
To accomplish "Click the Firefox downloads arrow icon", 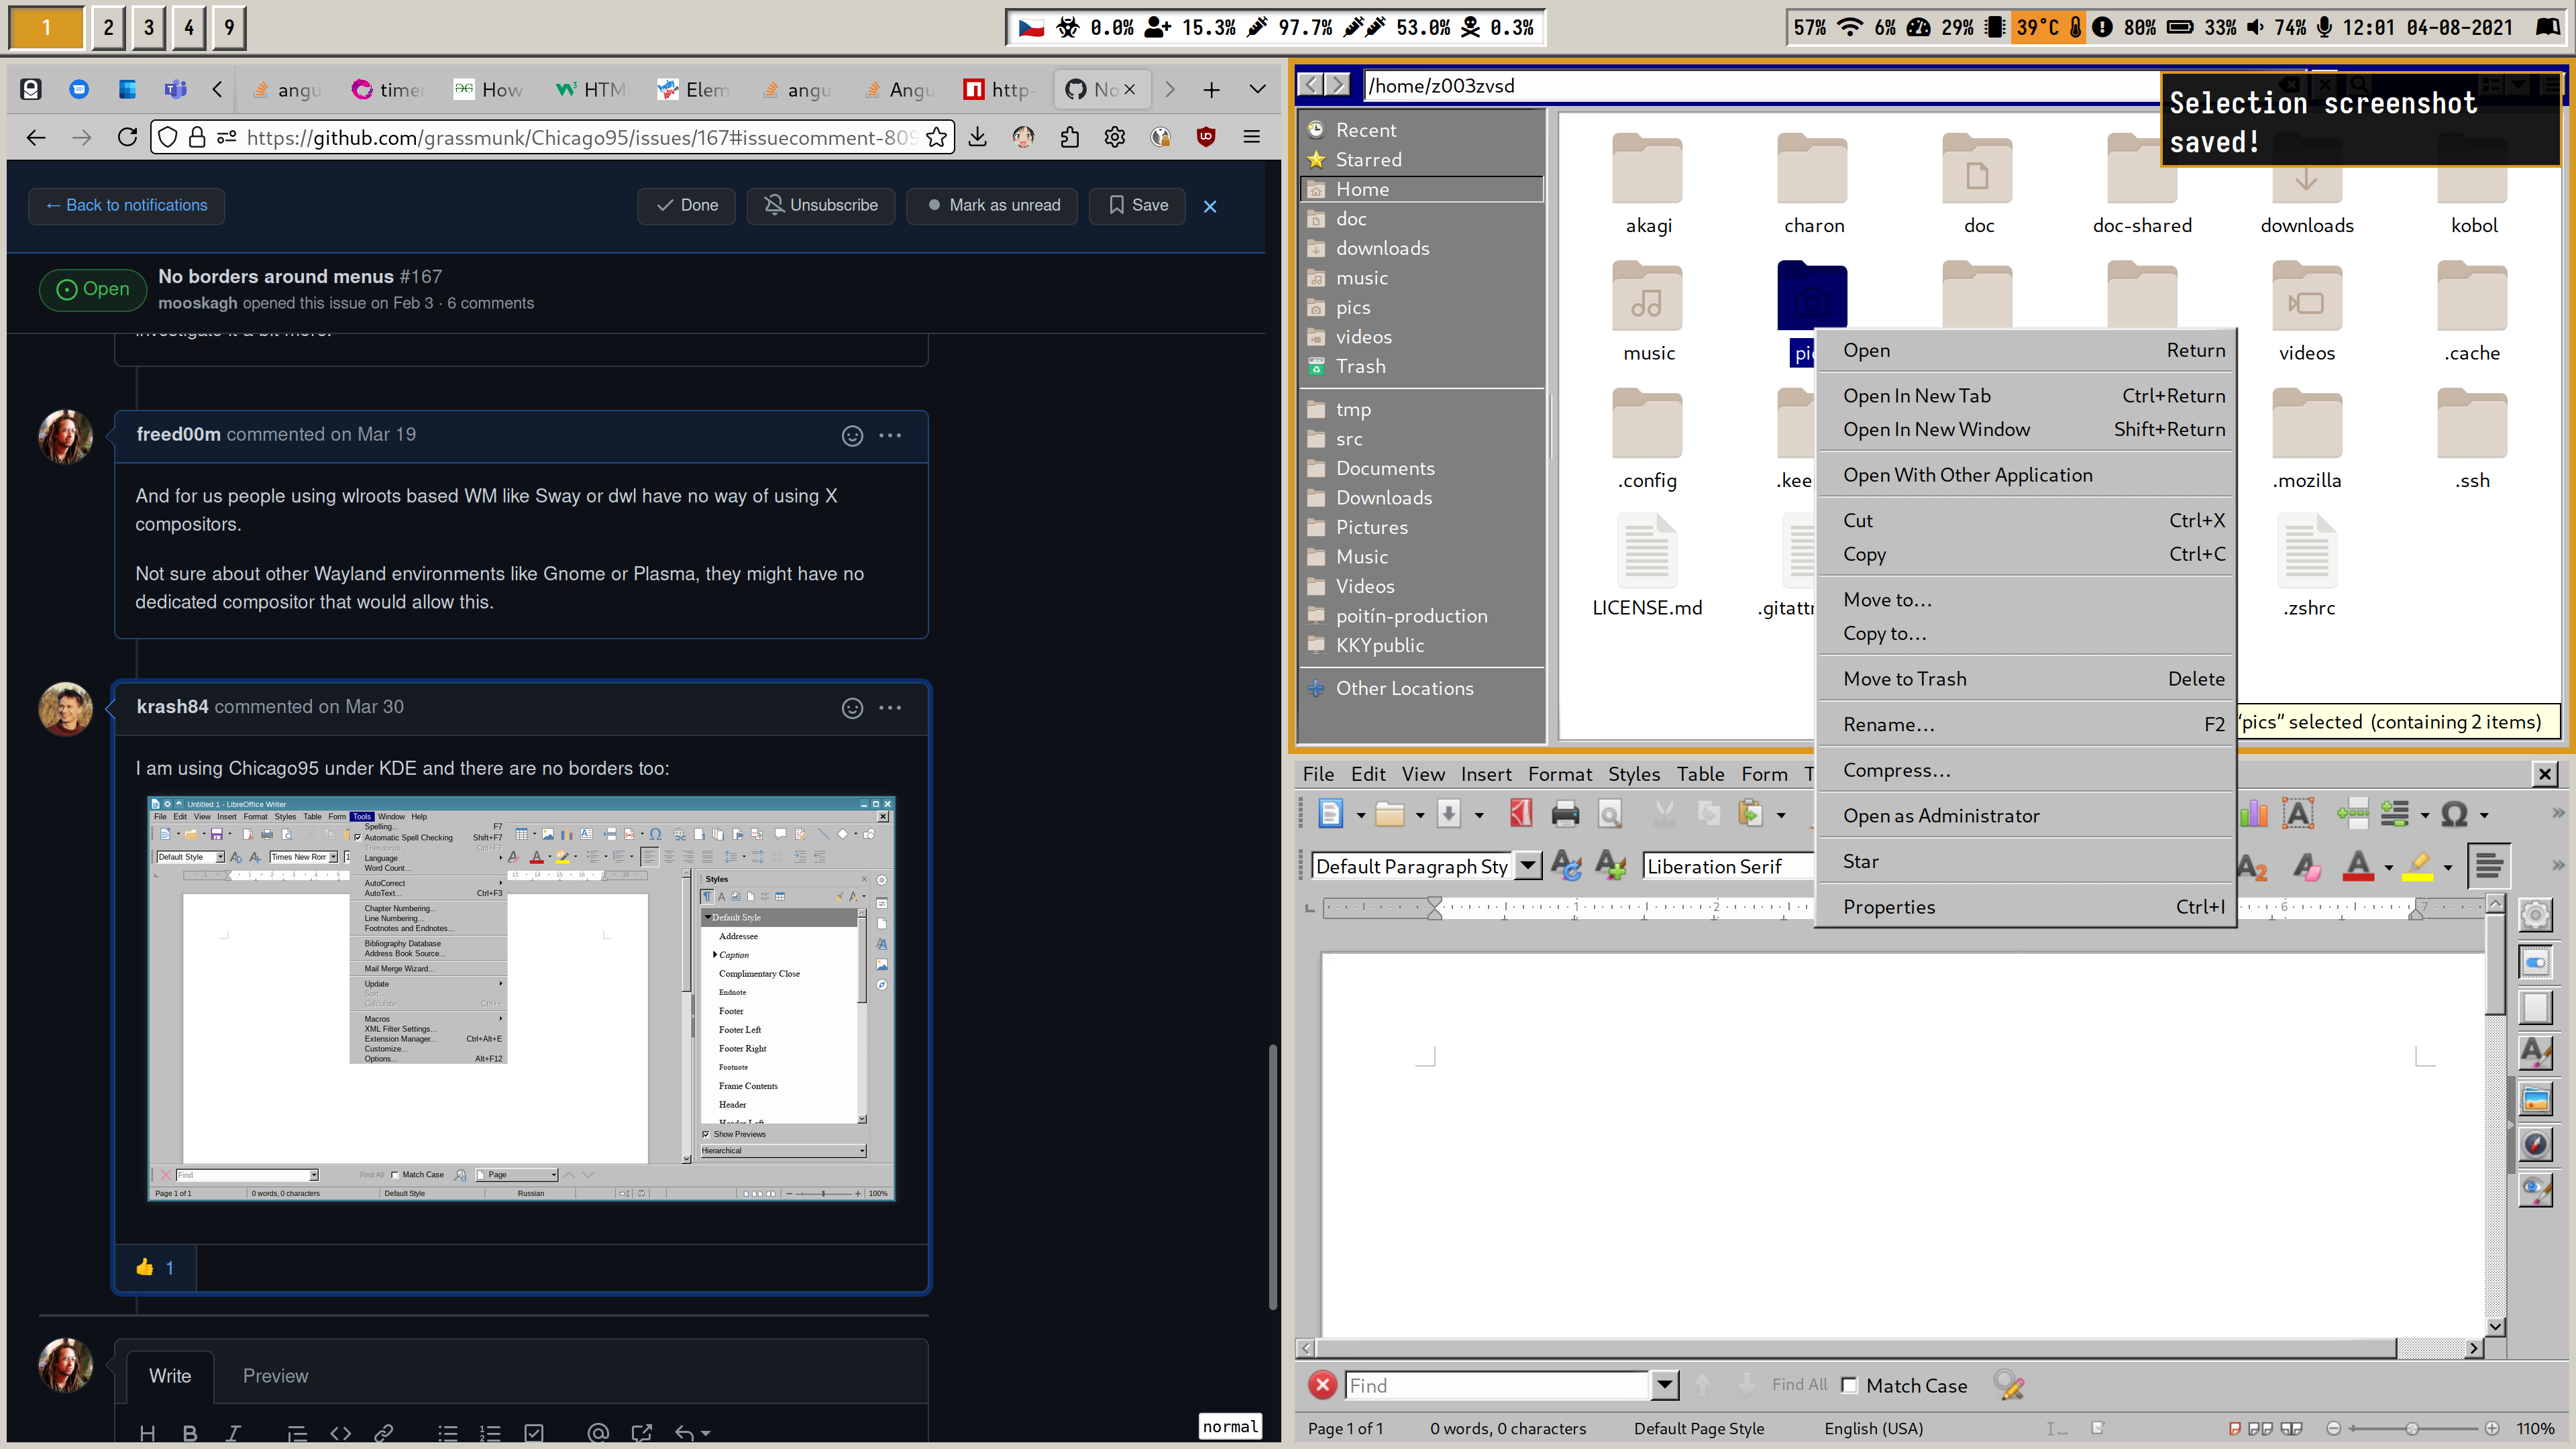I will point(978,138).
